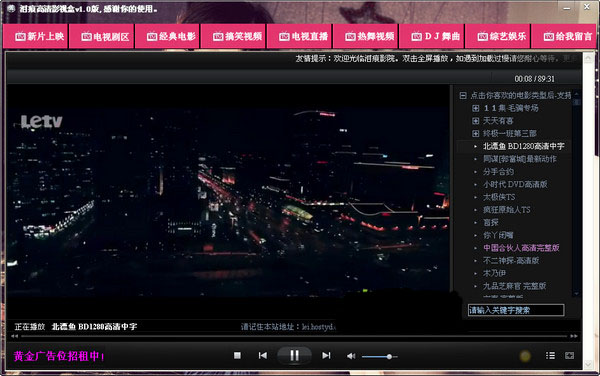600x376 pixels.
Task: Focus the 请输入关键字搜索 search field
Action: [516, 310]
